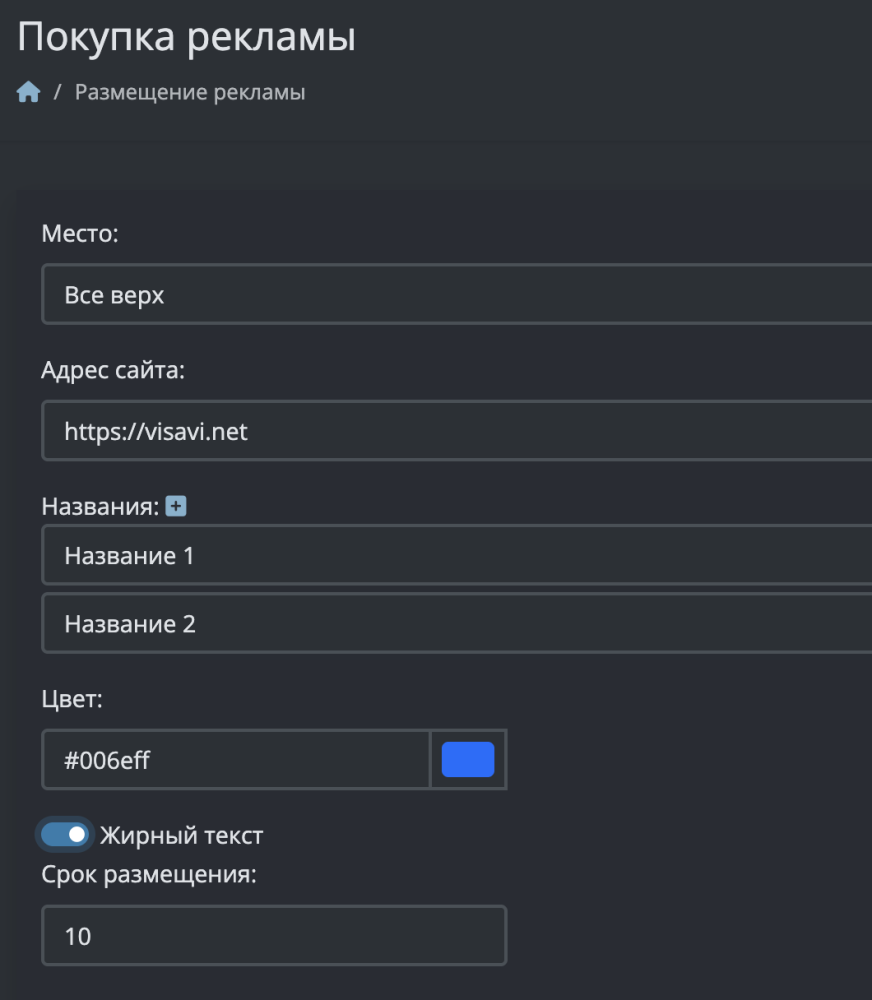Click the Срок размещения: label
Viewport: 872px width, 1000px height.
[x=150, y=874]
